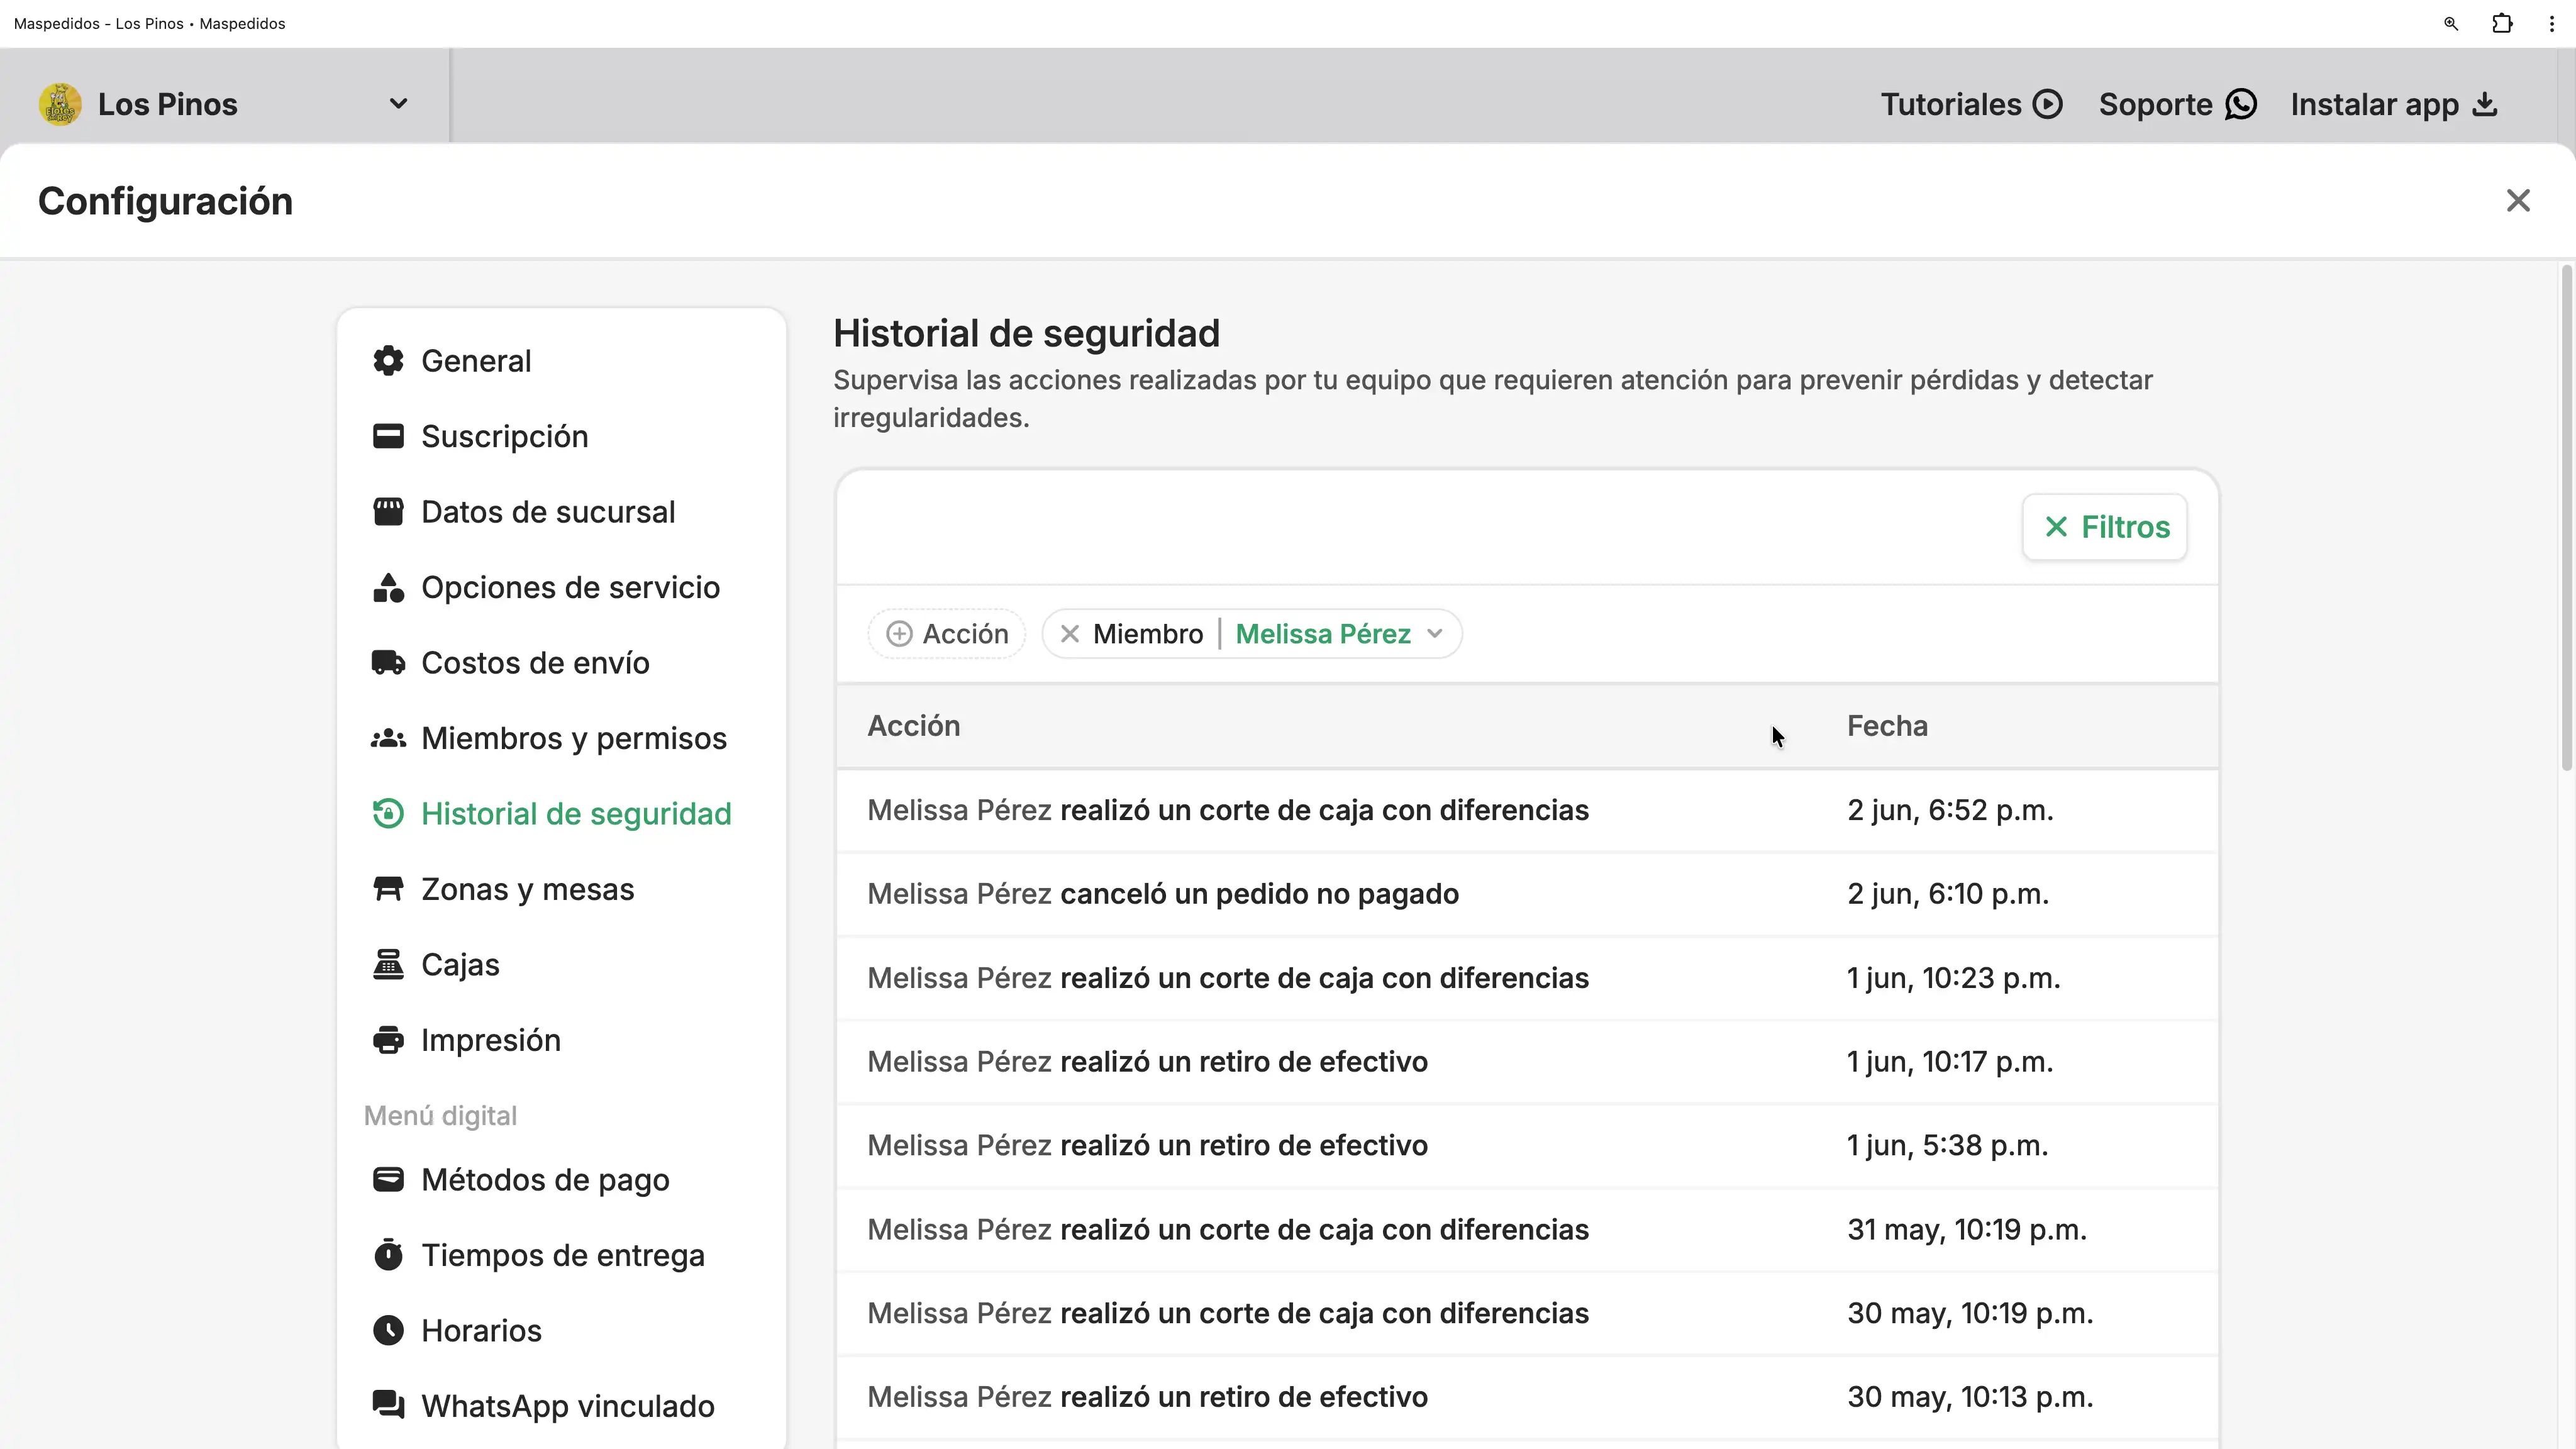The height and width of the screenshot is (1449, 2576).
Task: Click the Suscripción card icon
Action: (388, 436)
